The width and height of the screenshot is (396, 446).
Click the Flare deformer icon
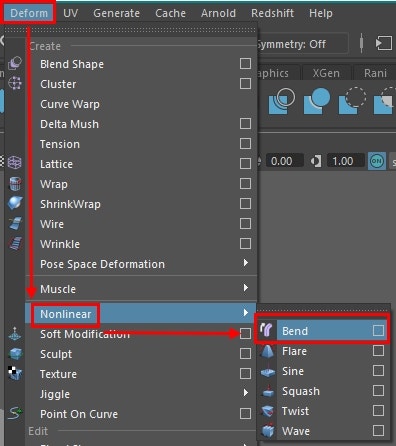(268, 351)
